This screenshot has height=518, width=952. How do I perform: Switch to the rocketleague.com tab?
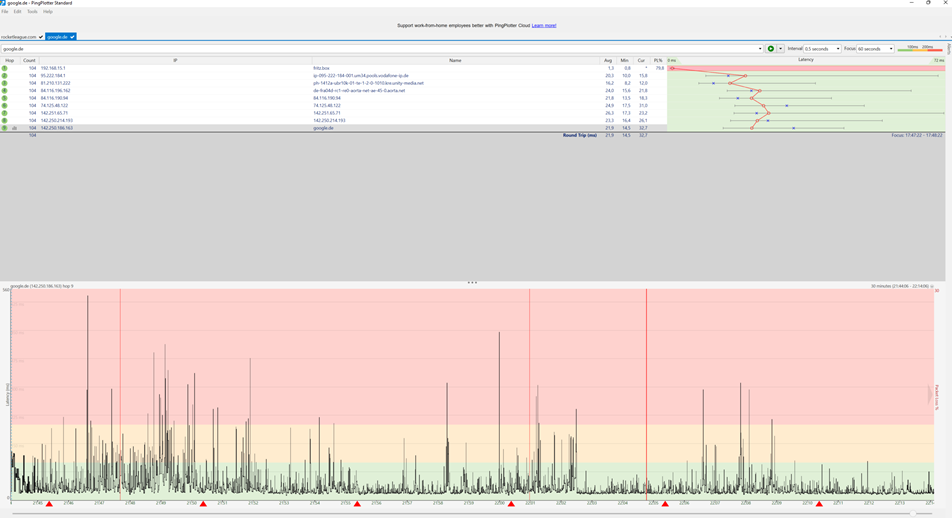tap(19, 36)
